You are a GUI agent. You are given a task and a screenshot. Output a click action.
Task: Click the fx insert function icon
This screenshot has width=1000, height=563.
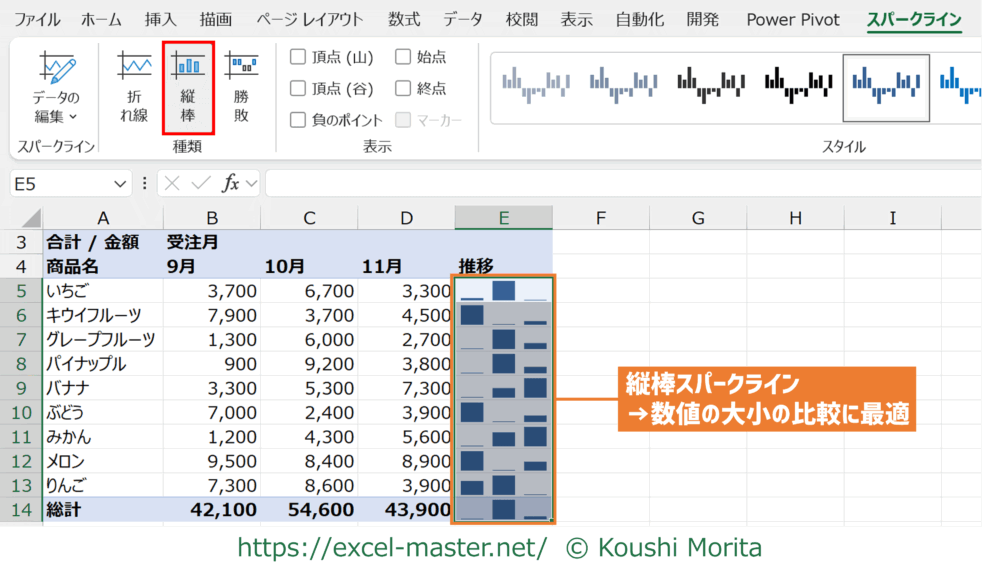230,183
